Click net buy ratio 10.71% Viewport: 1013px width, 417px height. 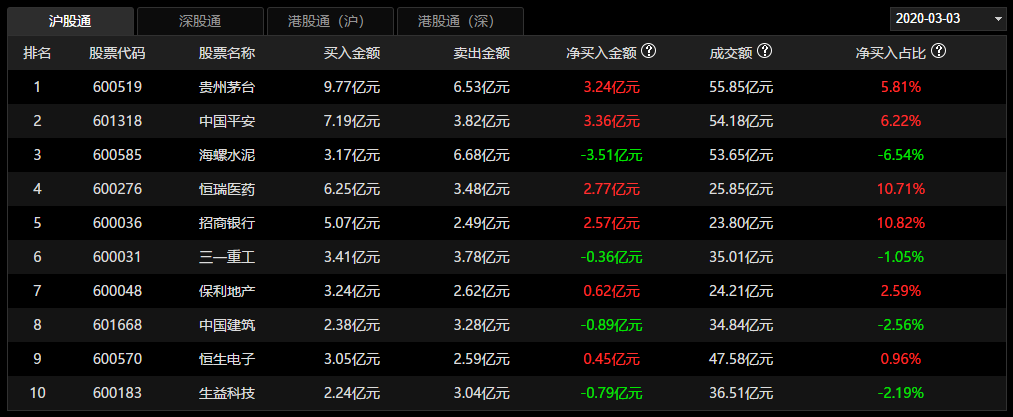(901, 189)
